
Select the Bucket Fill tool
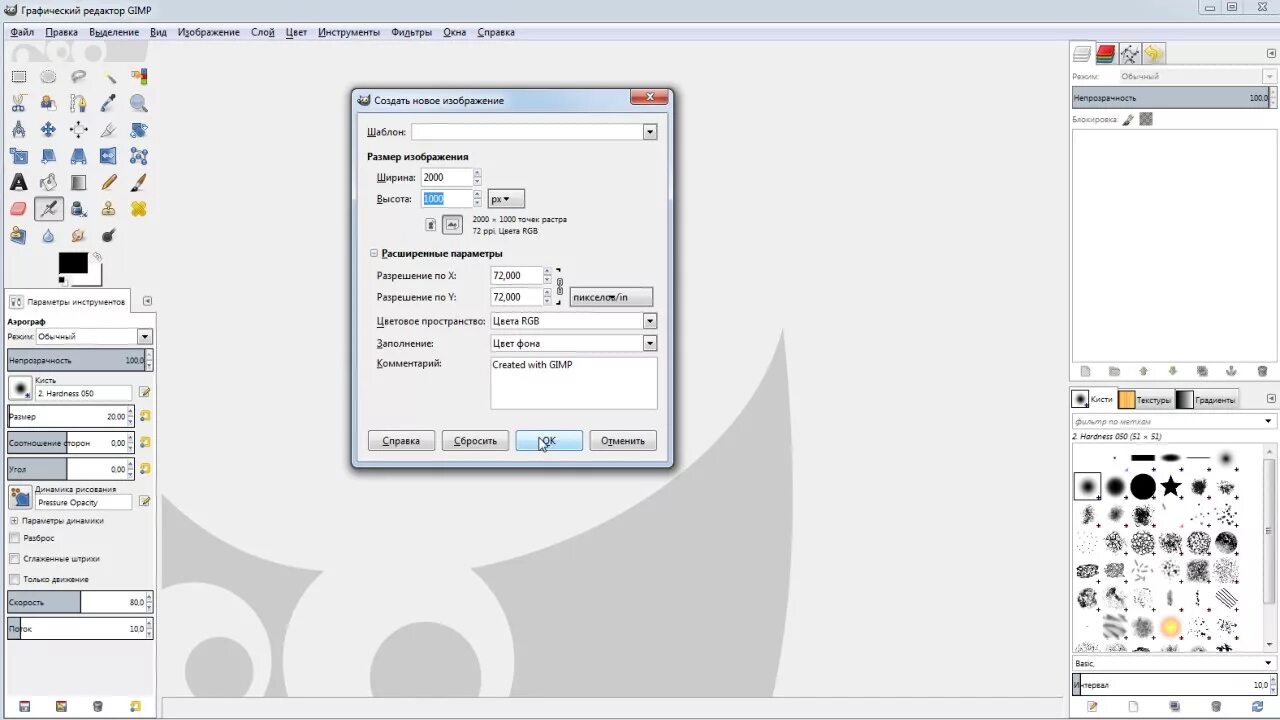pyautogui.click(x=48, y=182)
